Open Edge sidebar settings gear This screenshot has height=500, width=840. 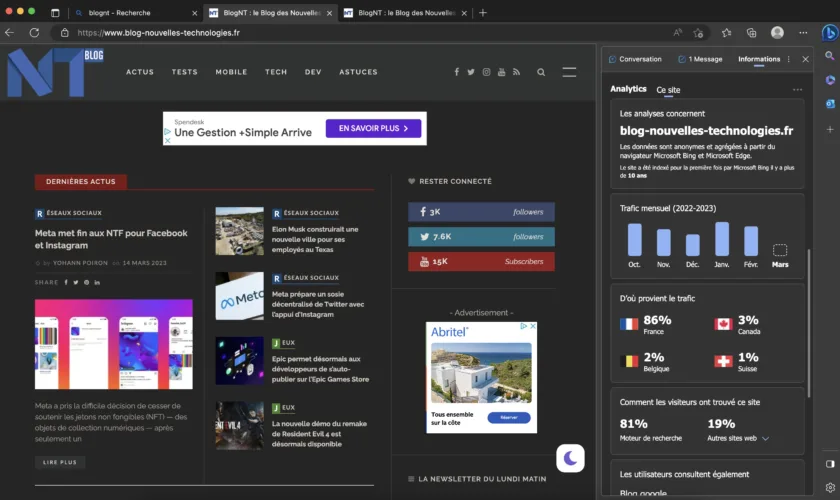829,487
